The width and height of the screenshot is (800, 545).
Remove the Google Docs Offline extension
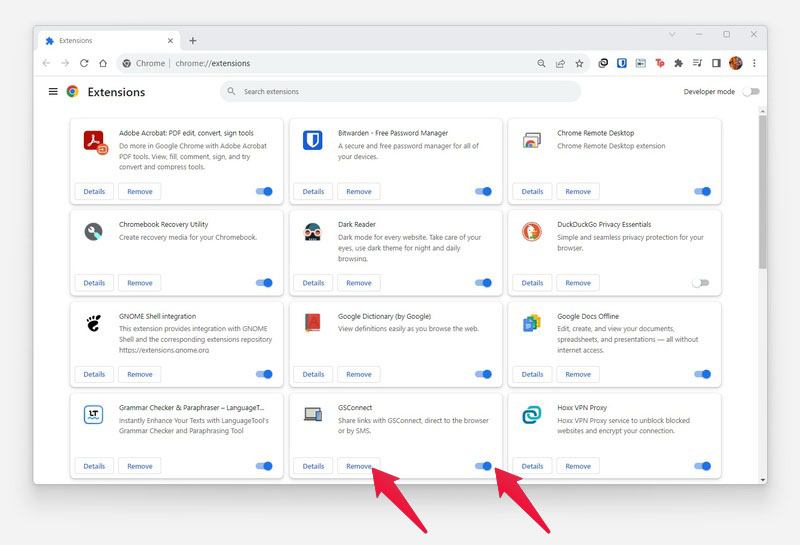(578, 374)
